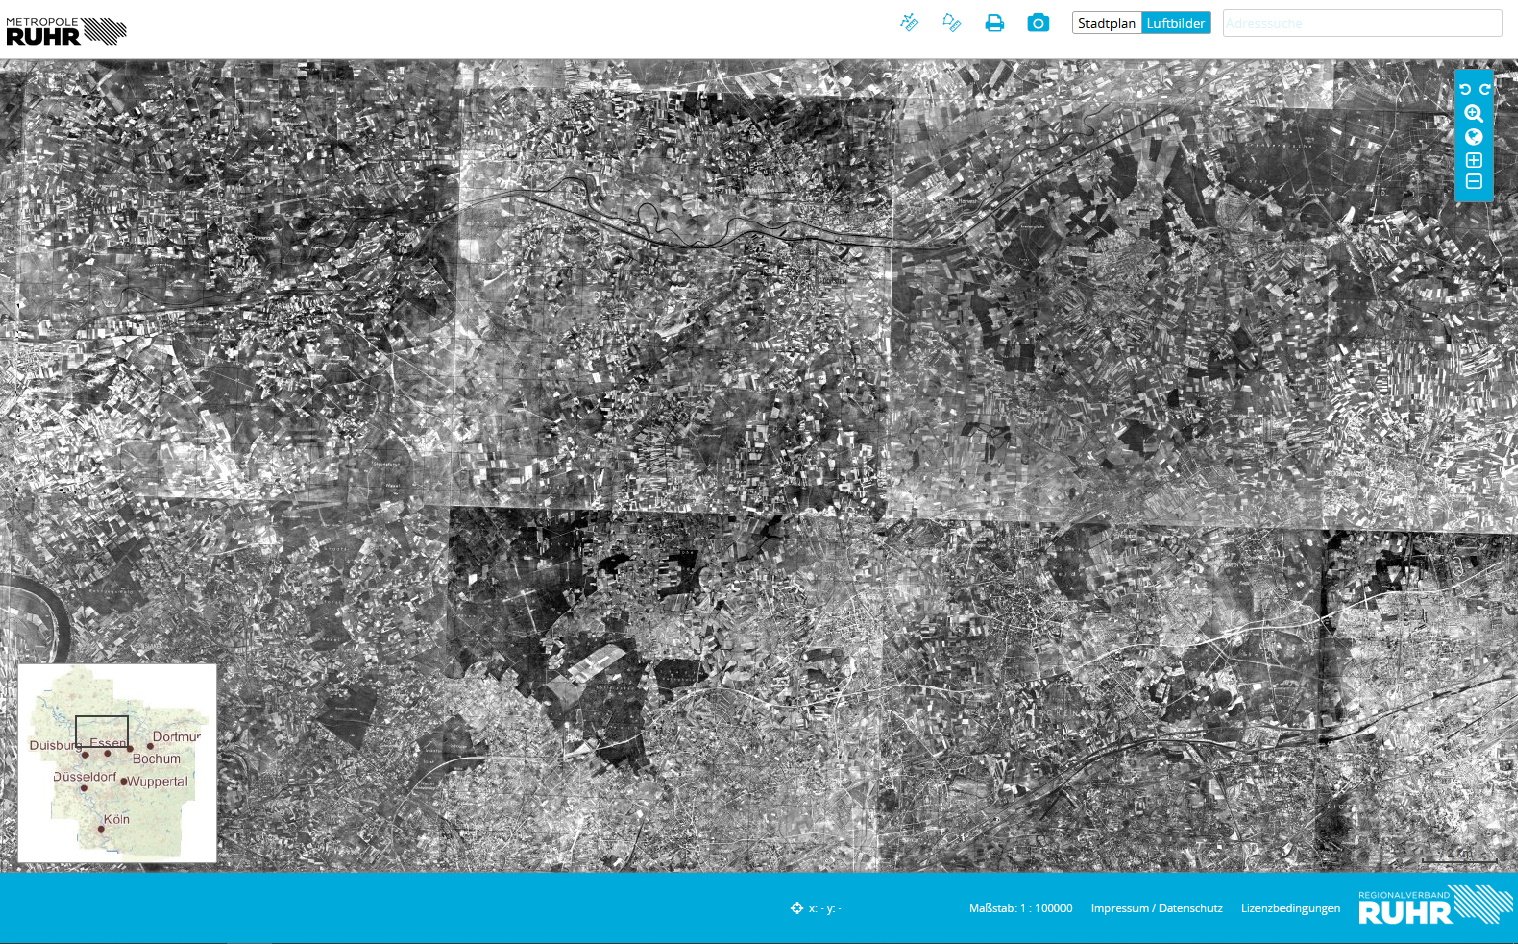Go forward to next map view
Image resolution: width=1518 pixels, height=944 pixels.
(1485, 89)
